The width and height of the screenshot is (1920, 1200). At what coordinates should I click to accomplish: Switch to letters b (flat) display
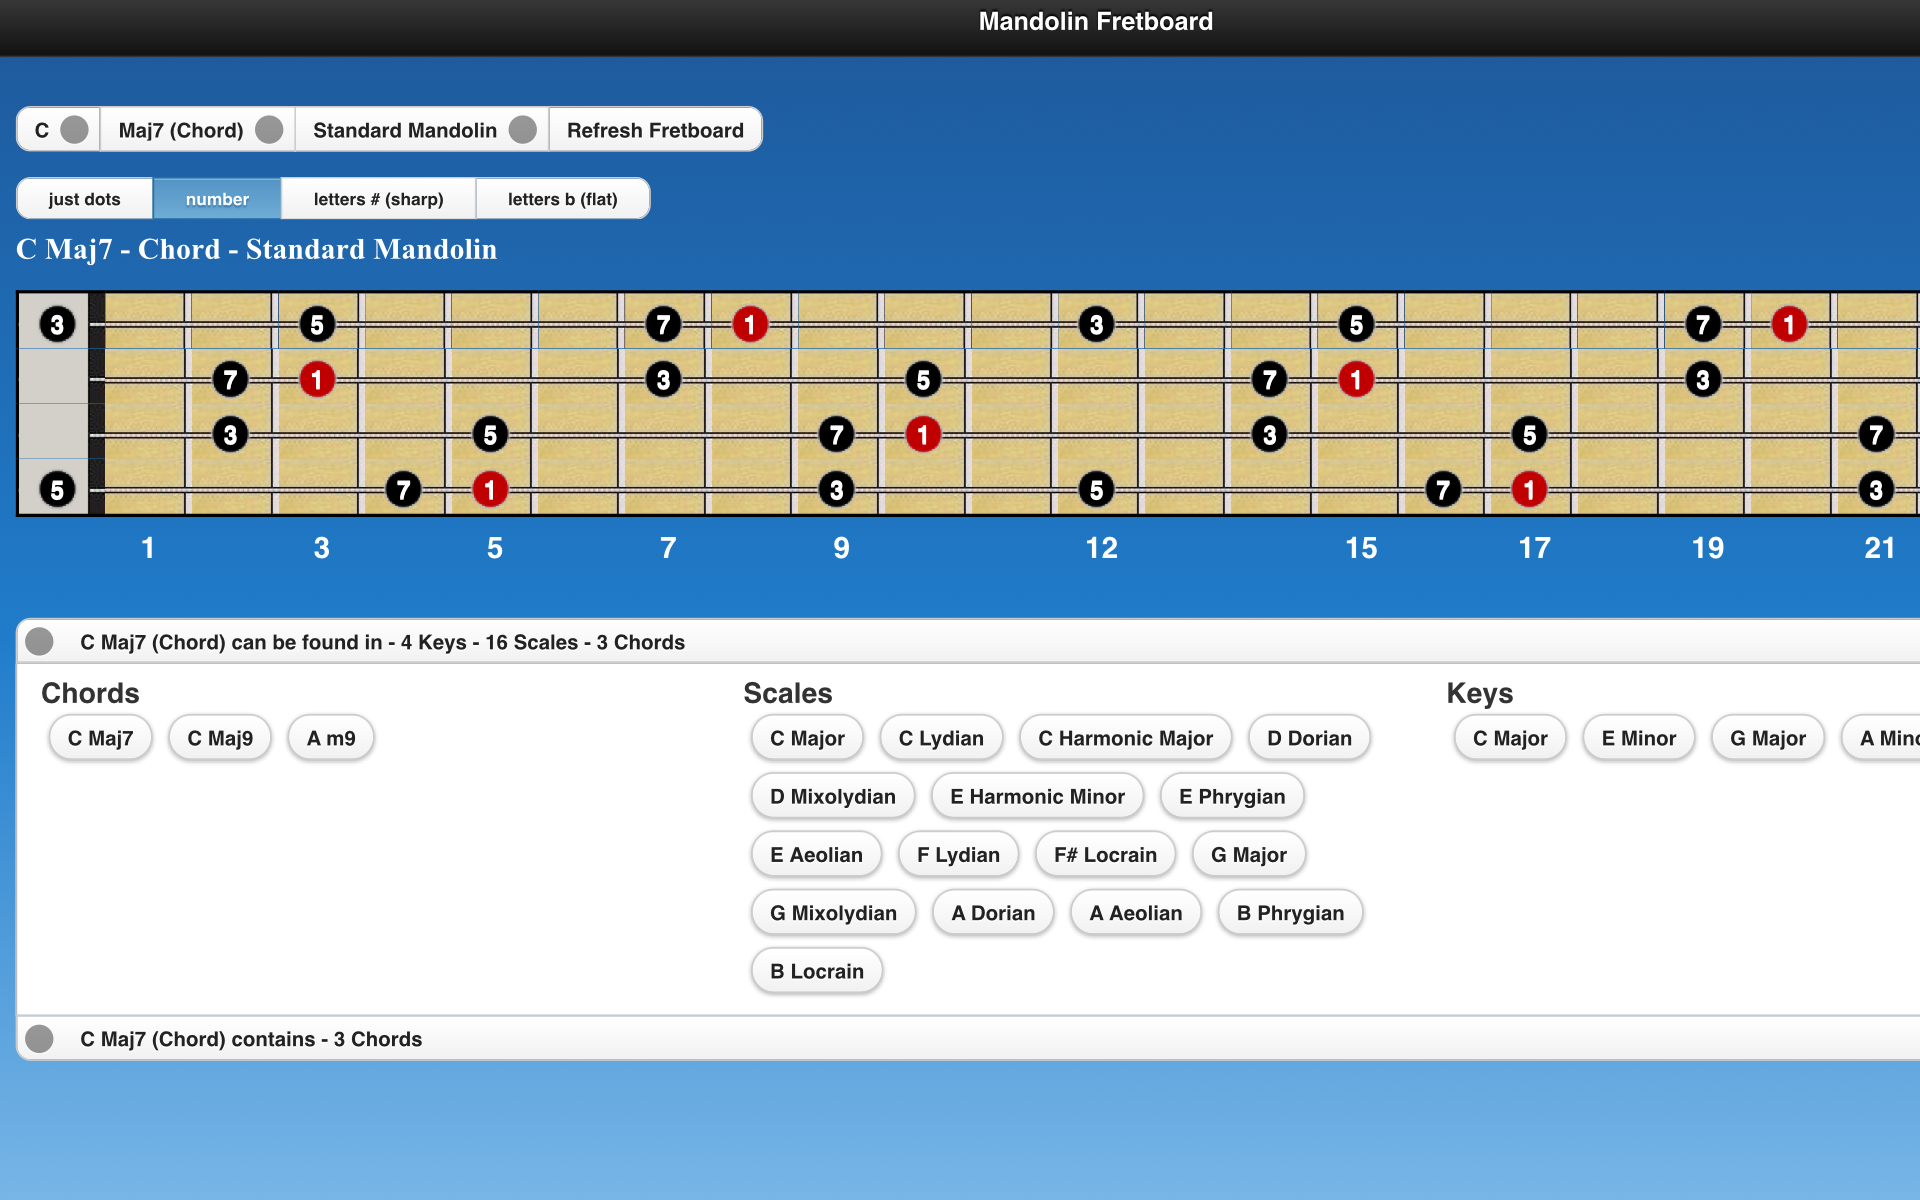(x=562, y=198)
